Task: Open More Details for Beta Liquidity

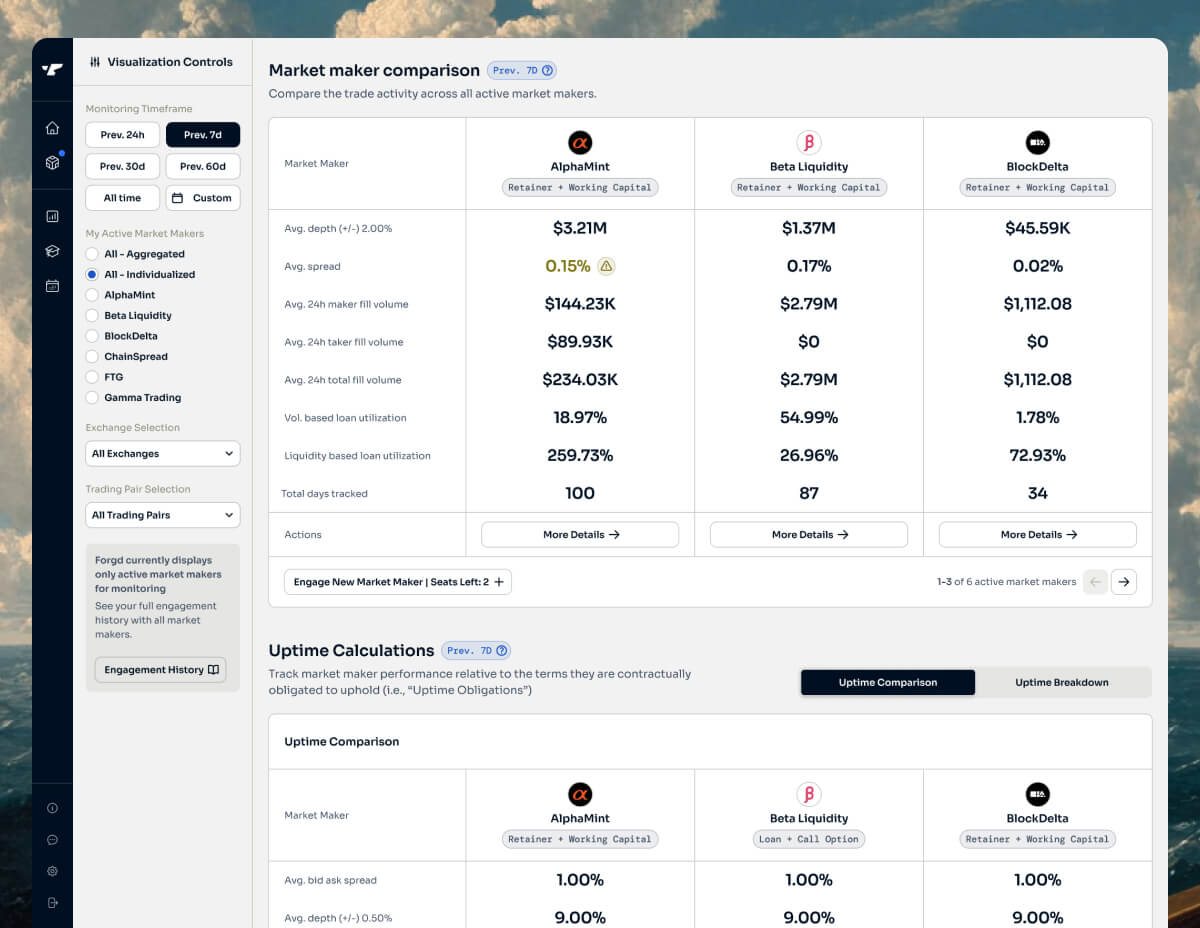Action: tap(809, 535)
